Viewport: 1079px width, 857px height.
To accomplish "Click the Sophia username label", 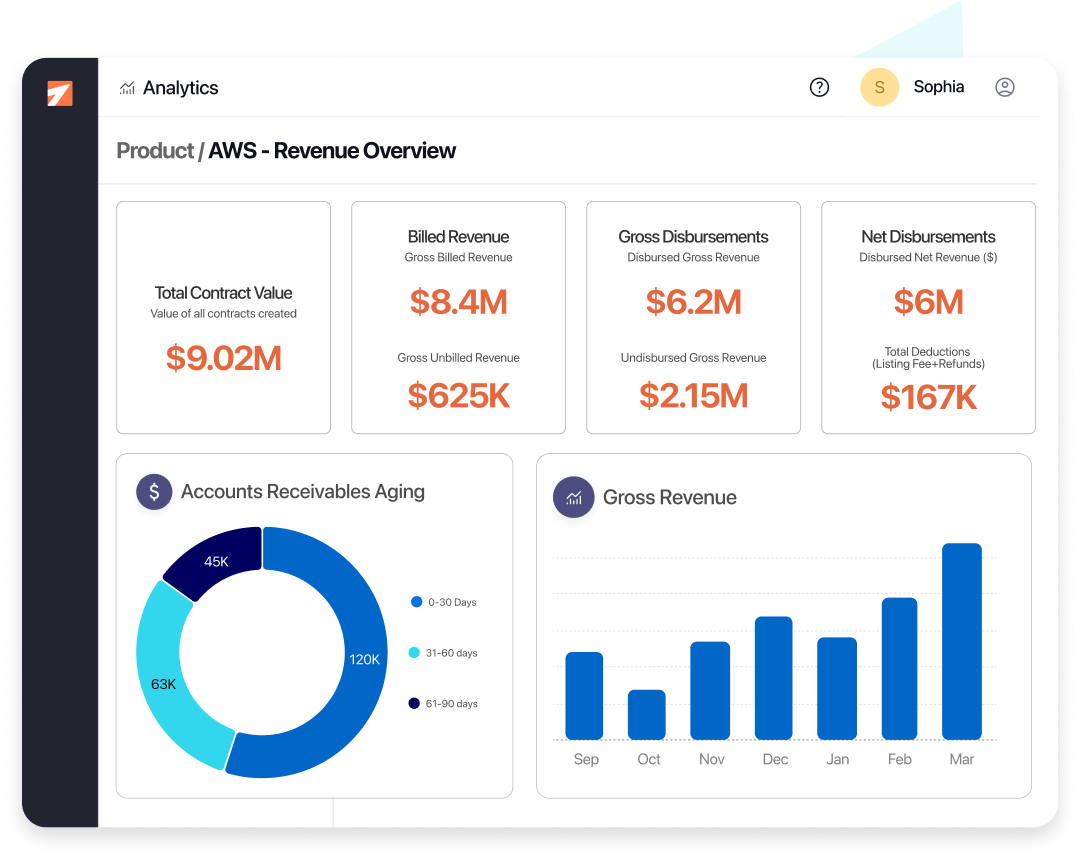I will 939,87.
